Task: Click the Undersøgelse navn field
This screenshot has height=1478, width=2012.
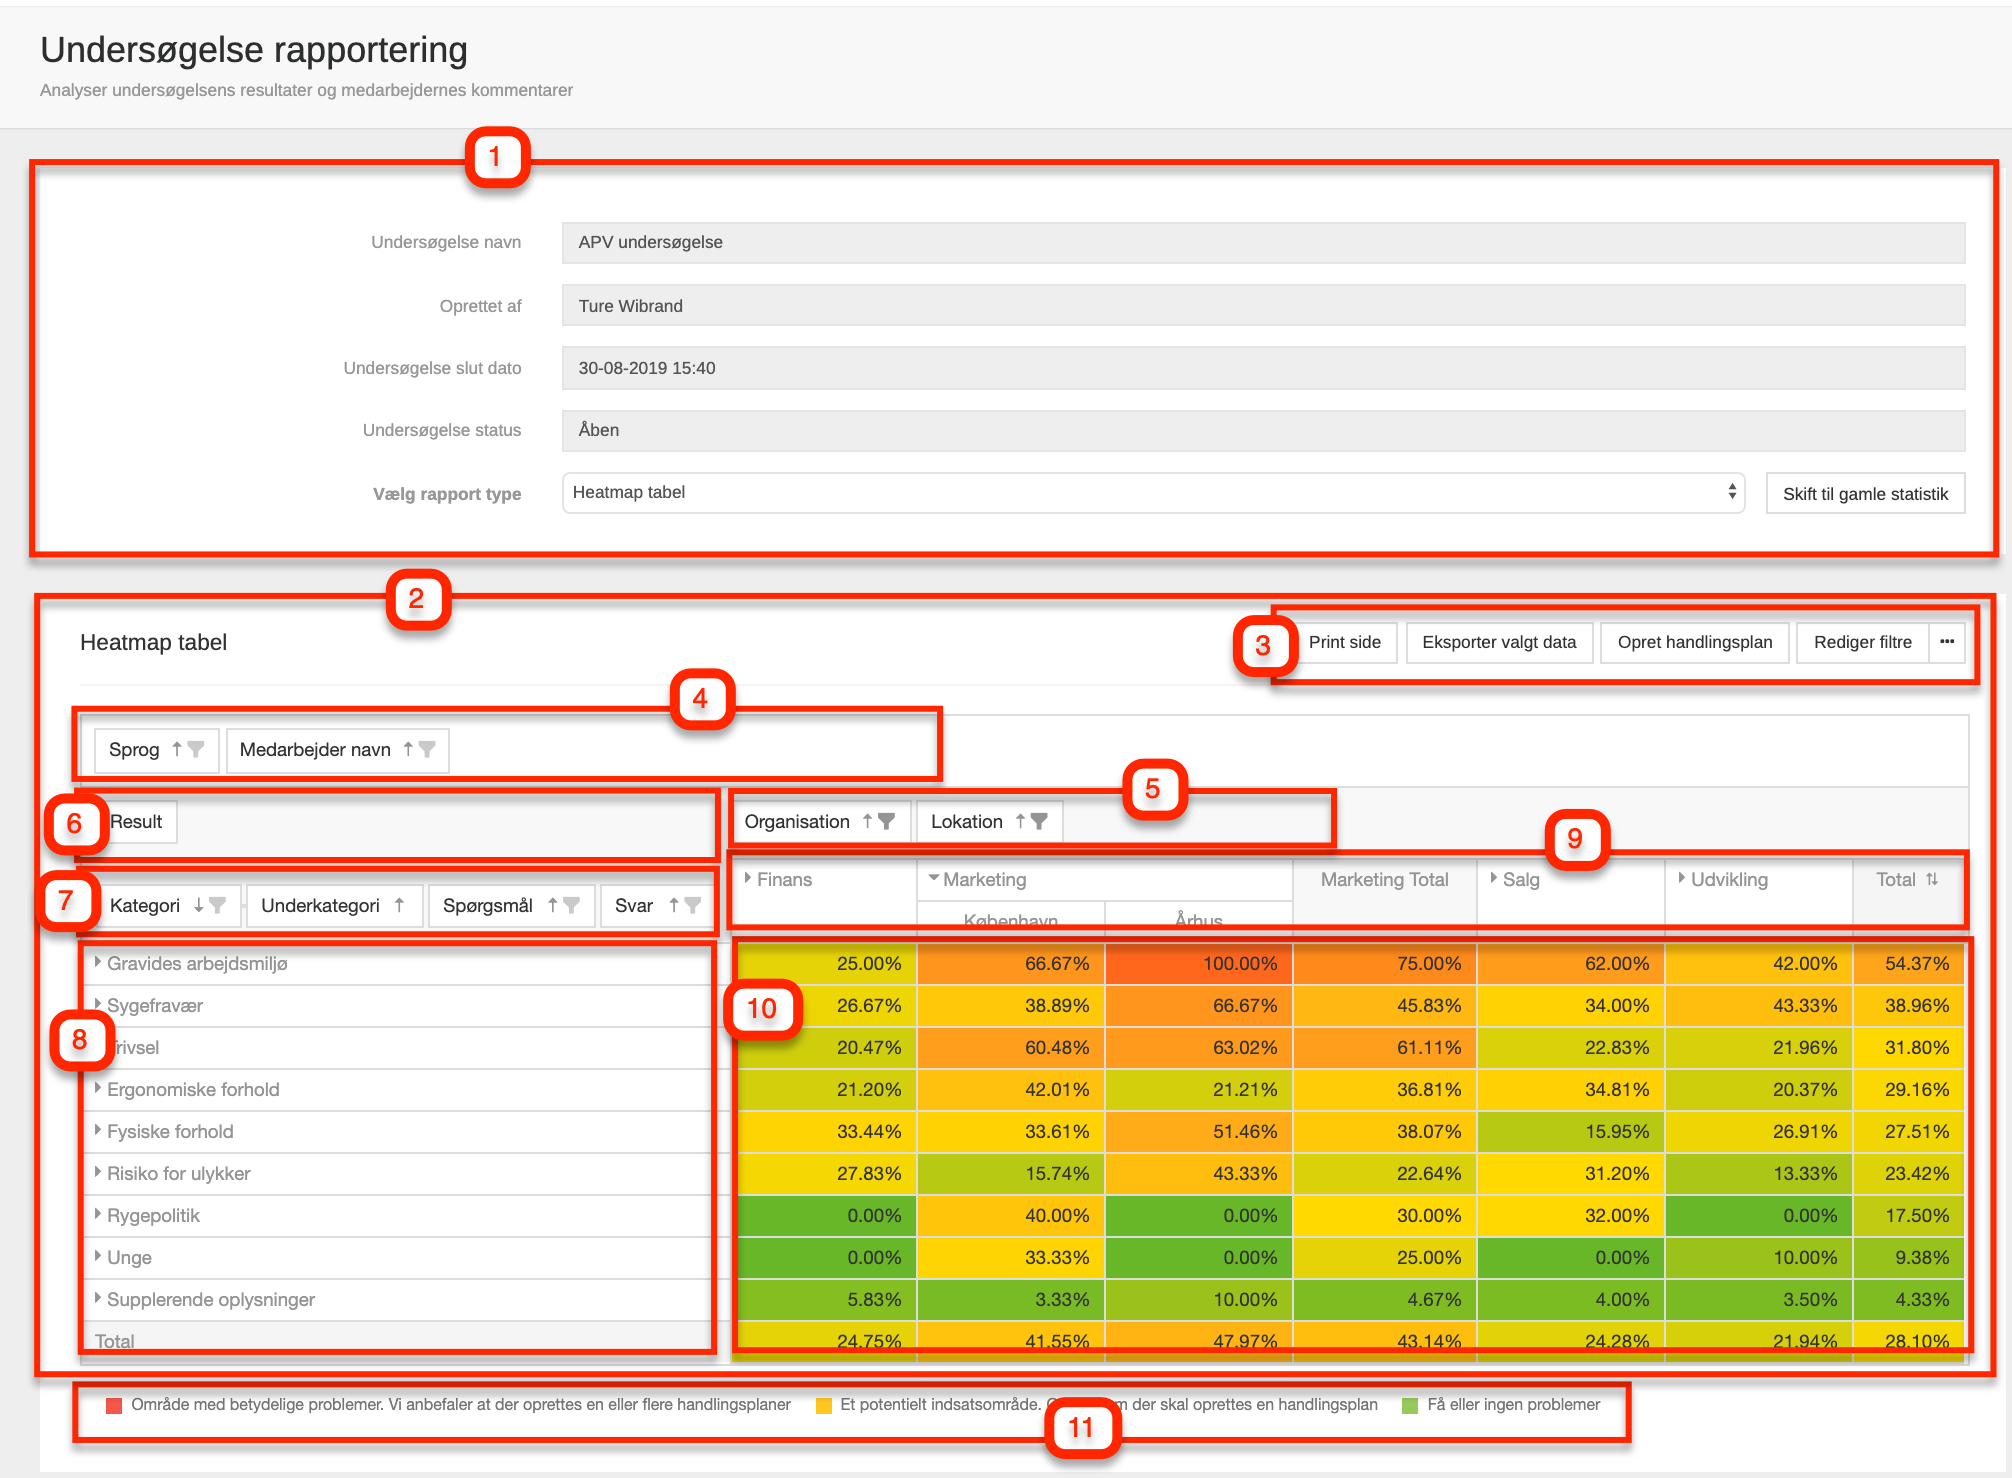Action: (x=1262, y=243)
